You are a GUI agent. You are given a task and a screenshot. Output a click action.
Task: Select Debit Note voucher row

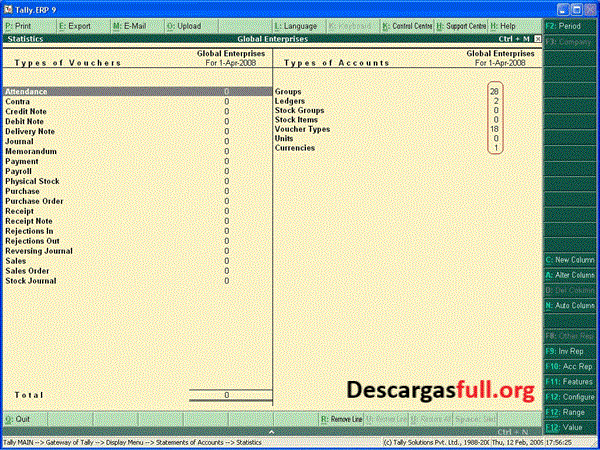click(x=137, y=122)
